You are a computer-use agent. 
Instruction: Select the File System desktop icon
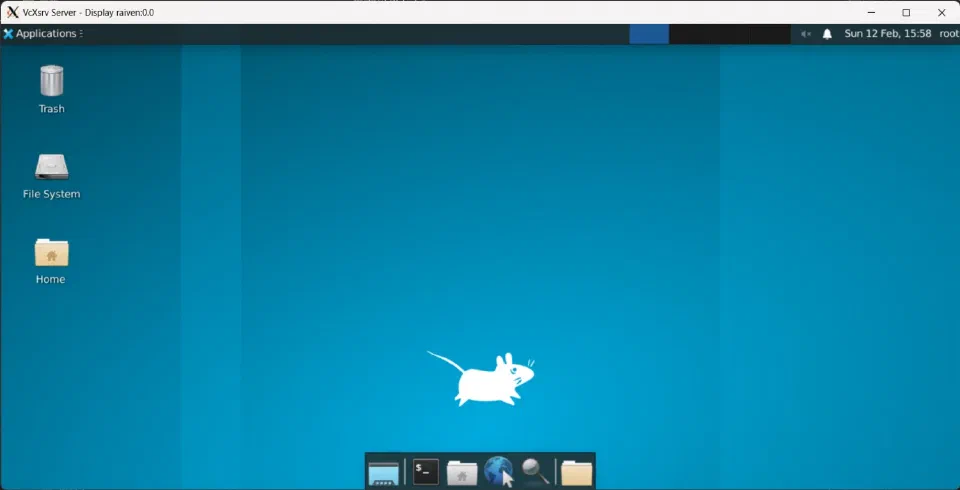click(x=51, y=176)
